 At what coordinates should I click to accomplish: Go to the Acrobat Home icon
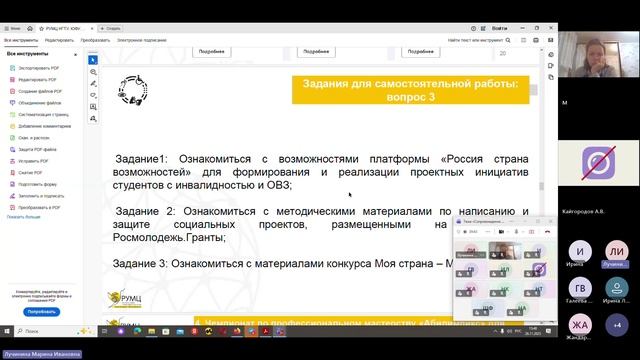click(x=30, y=29)
